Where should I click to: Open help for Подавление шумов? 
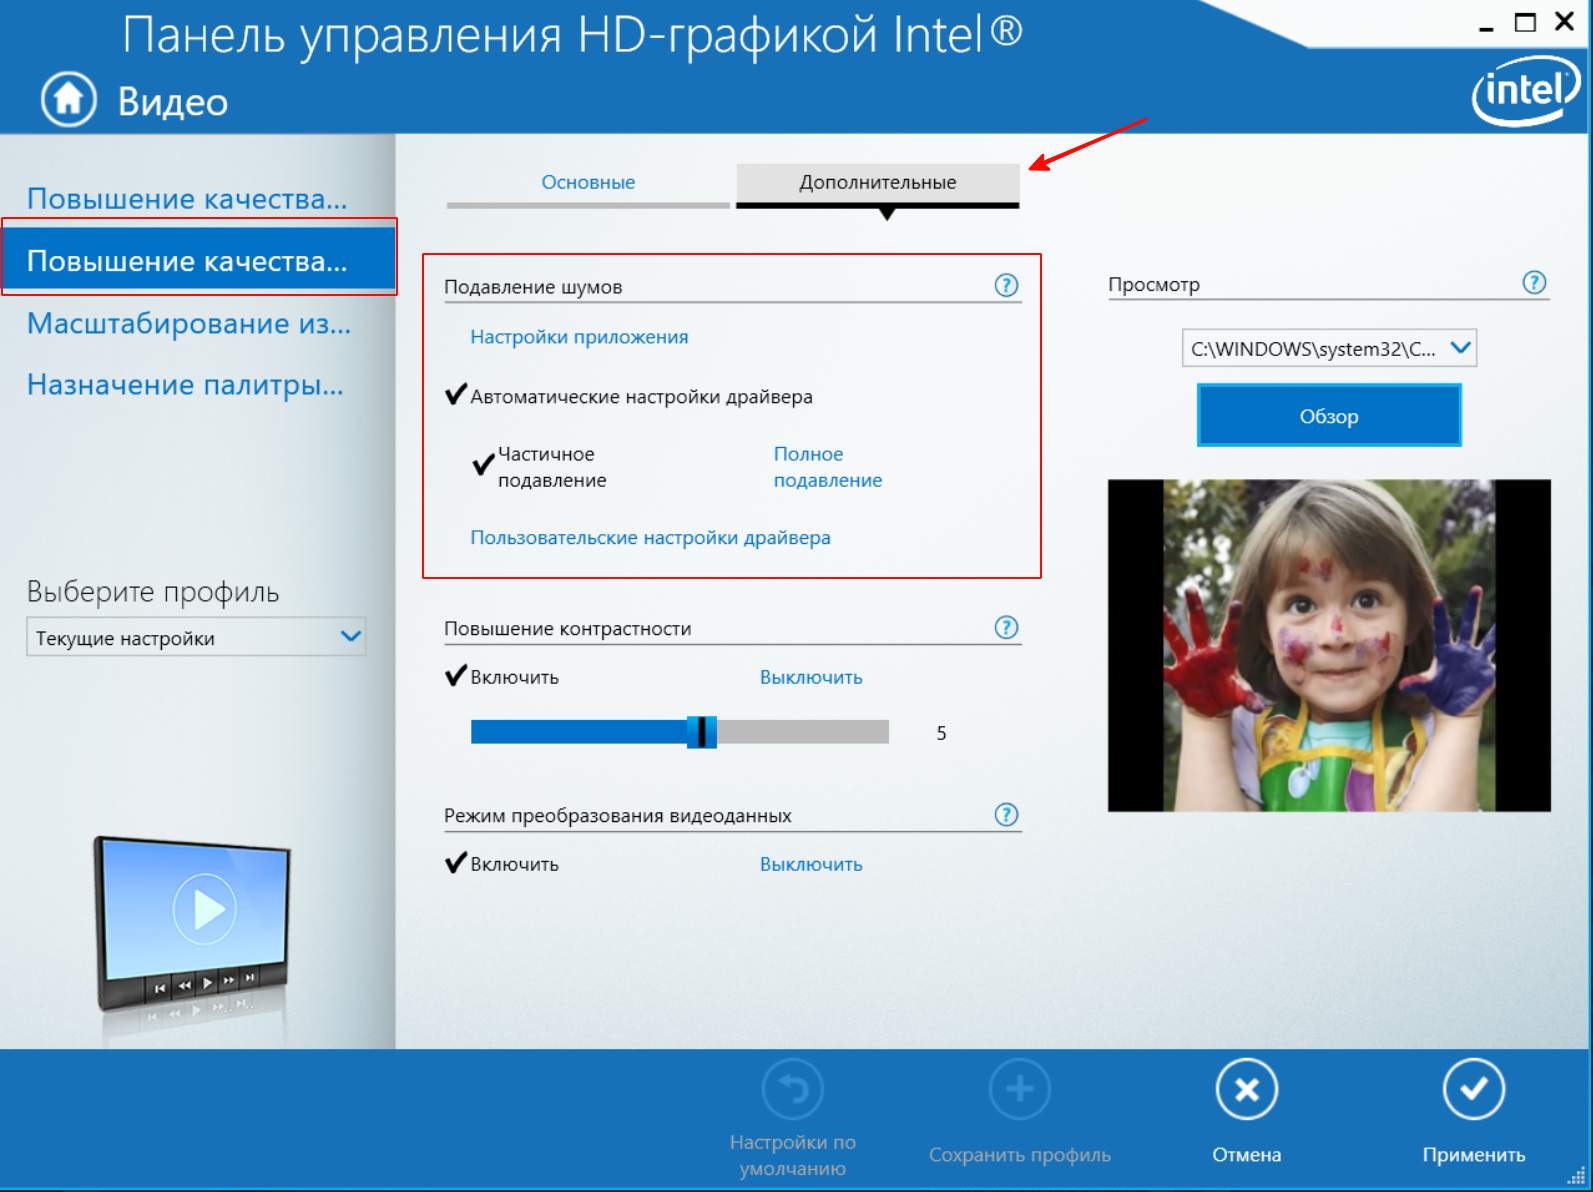click(x=1006, y=286)
